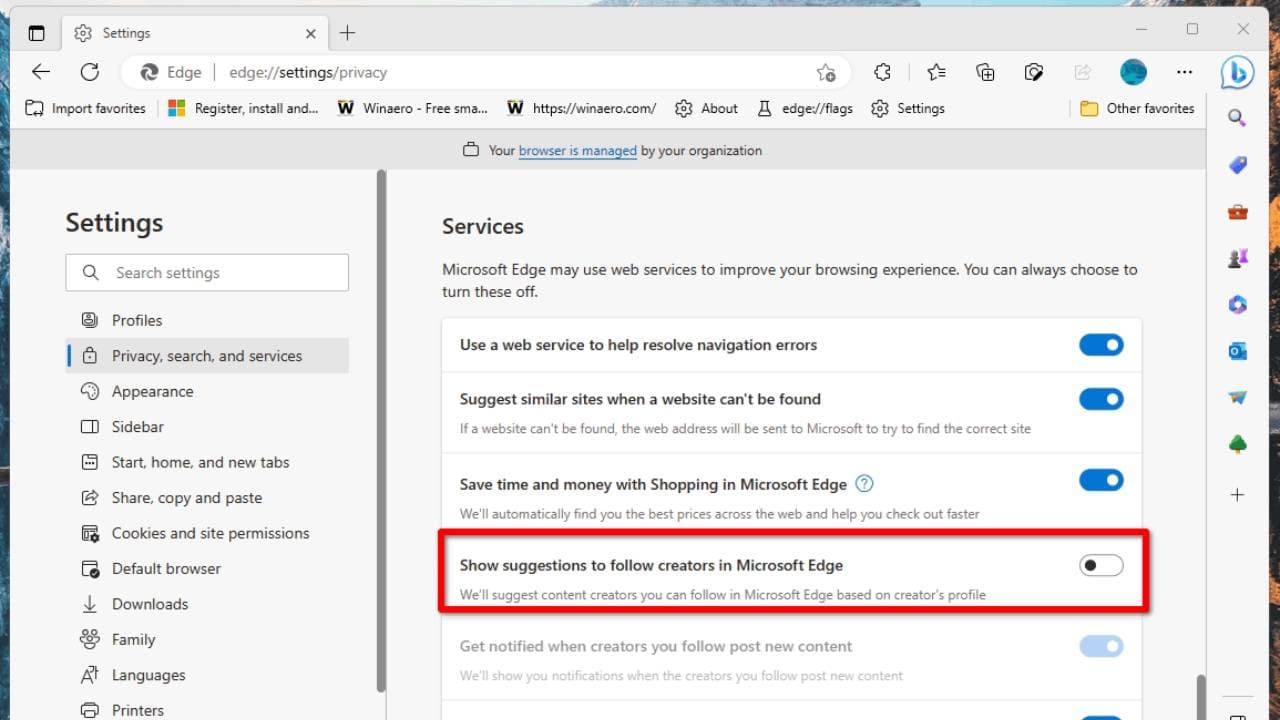Toggle Suggest similar sites switch

tap(1101, 399)
